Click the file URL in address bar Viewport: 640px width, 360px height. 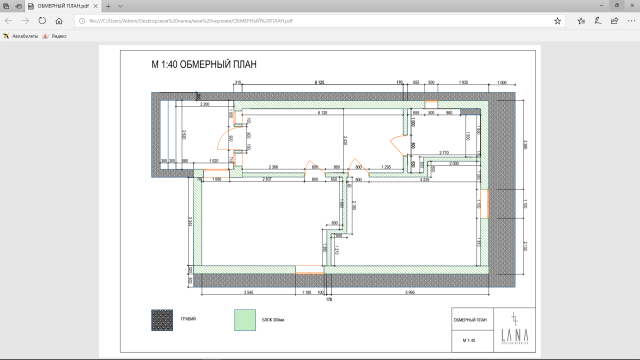click(191, 21)
